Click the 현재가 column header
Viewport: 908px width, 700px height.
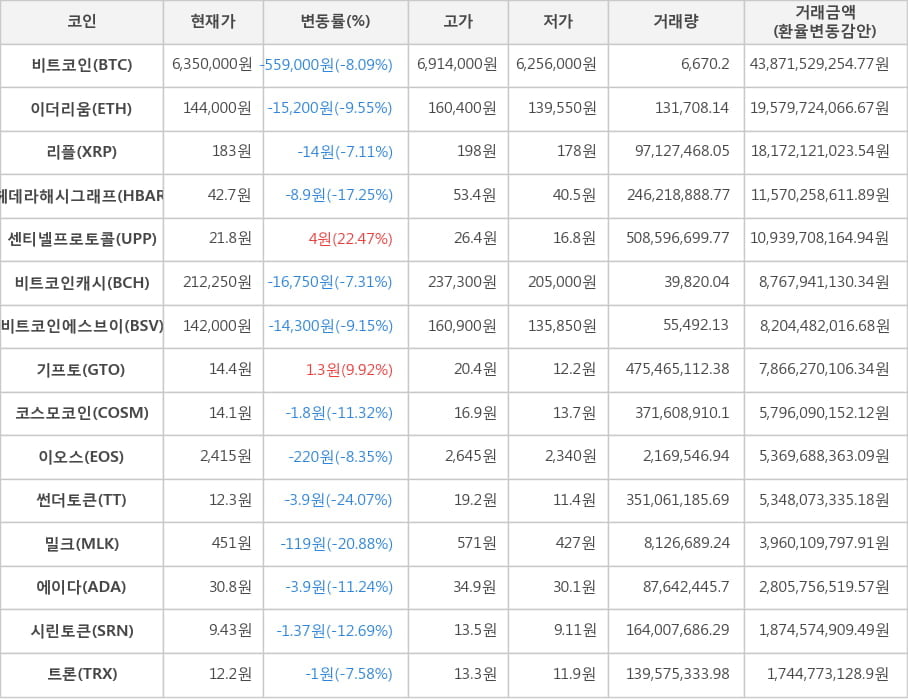point(213,21)
